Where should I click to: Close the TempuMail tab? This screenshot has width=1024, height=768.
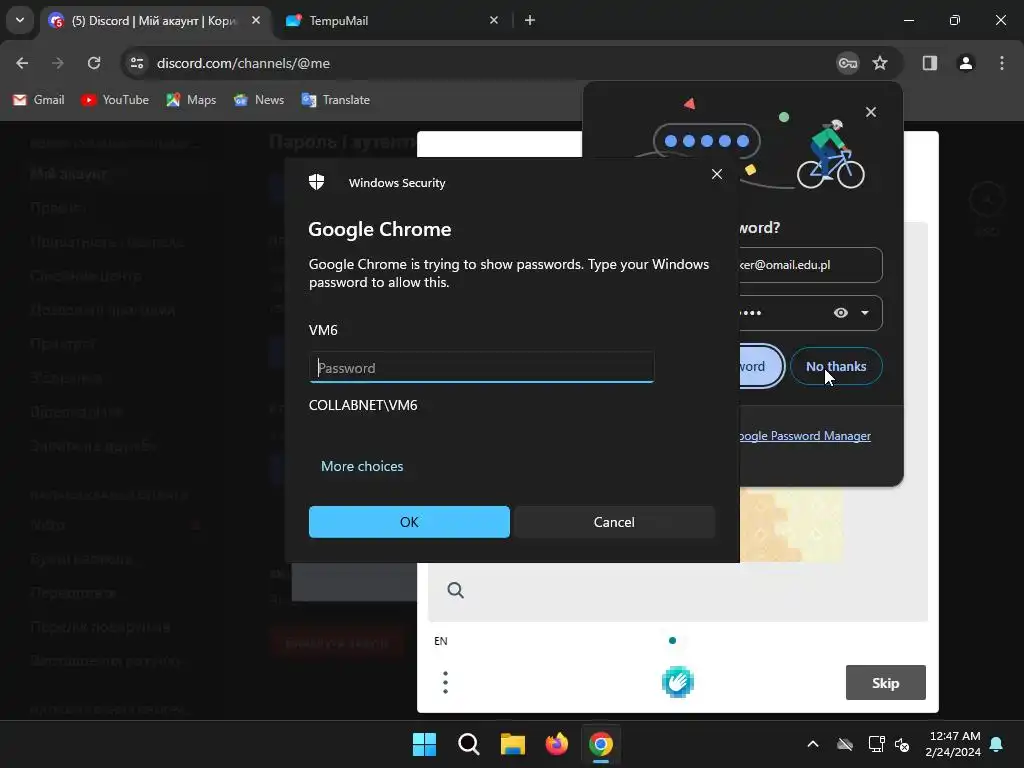pyautogui.click(x=494, y=21)
